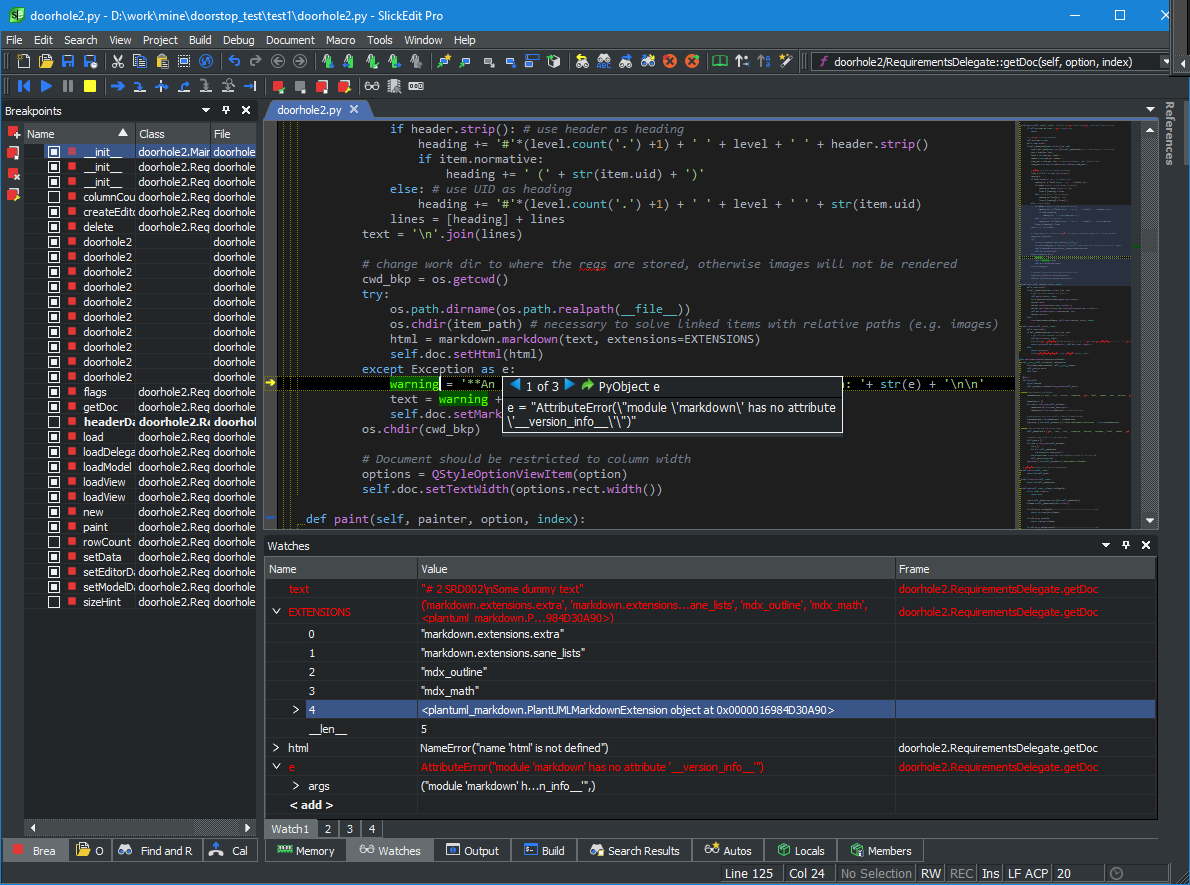The image size is (1190, 885).
Task: Click the Undo arrow icon
Action: pyautogui.click(x=234, y=61)
